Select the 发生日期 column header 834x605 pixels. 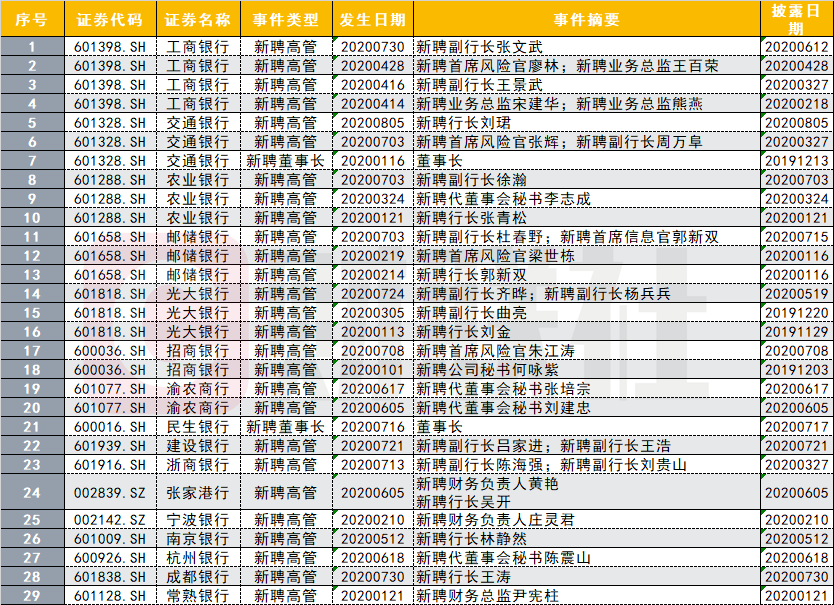coord(373,19)
